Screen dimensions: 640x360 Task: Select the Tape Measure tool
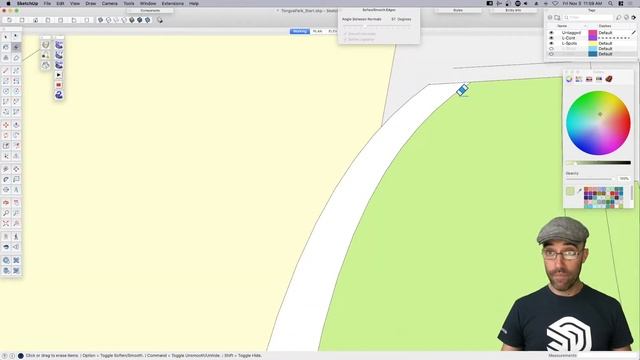[6, 169]
